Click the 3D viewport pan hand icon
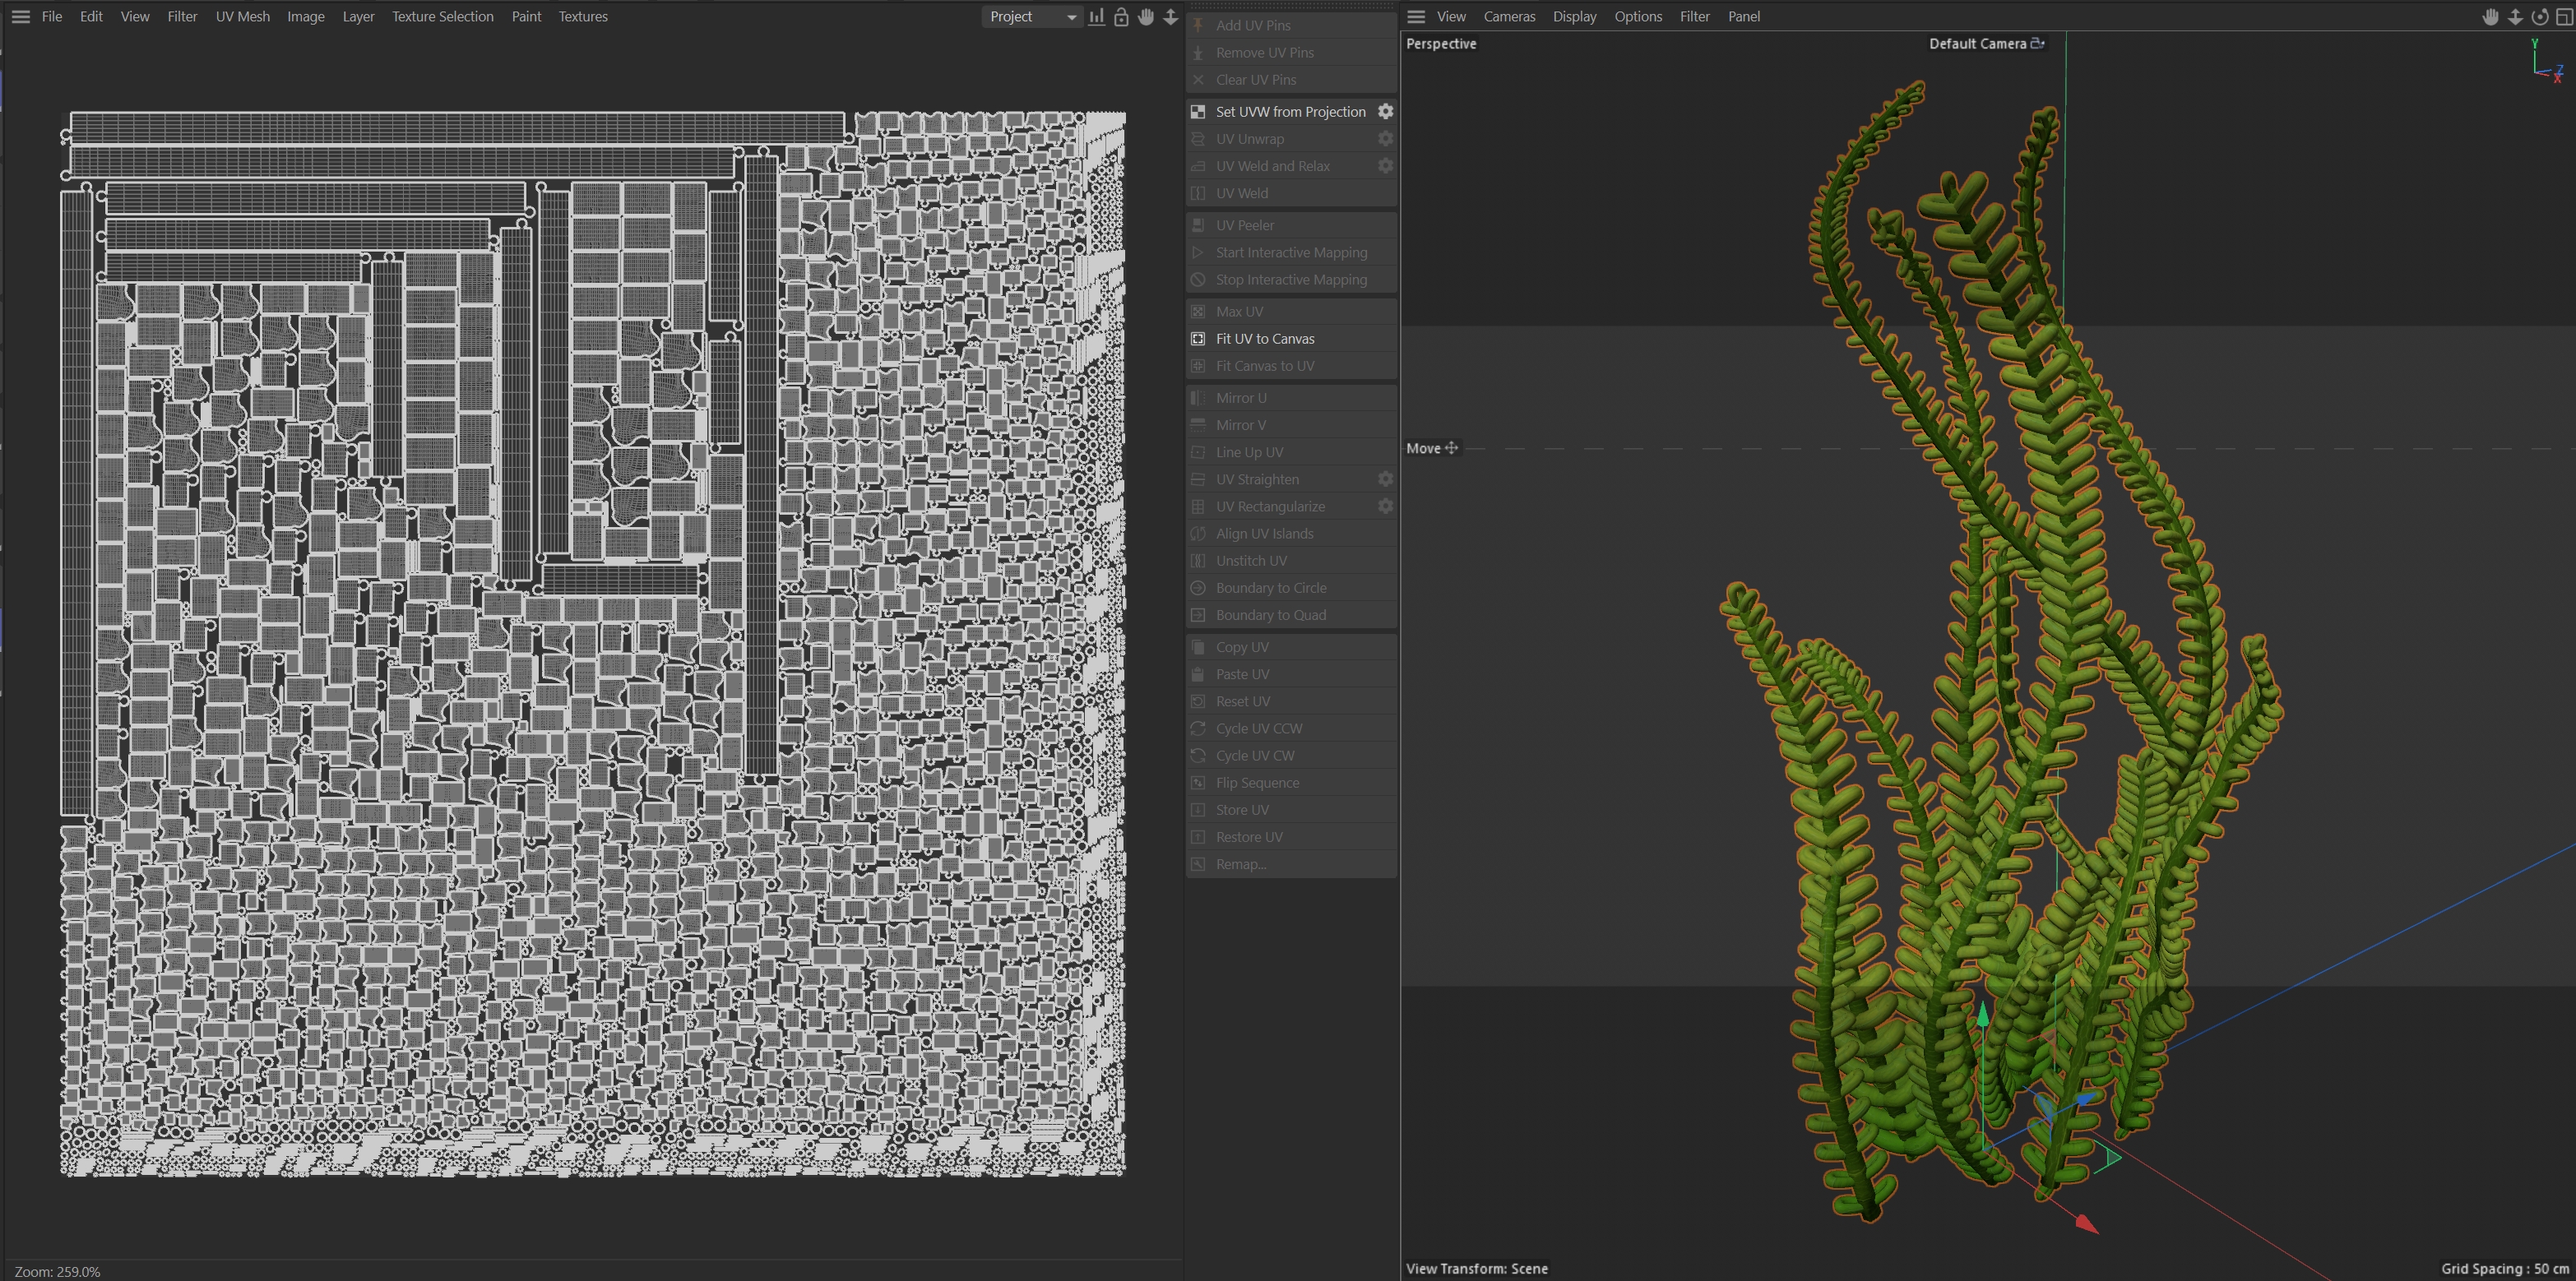Screen dimensions: 2576x1281 [x=2490, y=17]
